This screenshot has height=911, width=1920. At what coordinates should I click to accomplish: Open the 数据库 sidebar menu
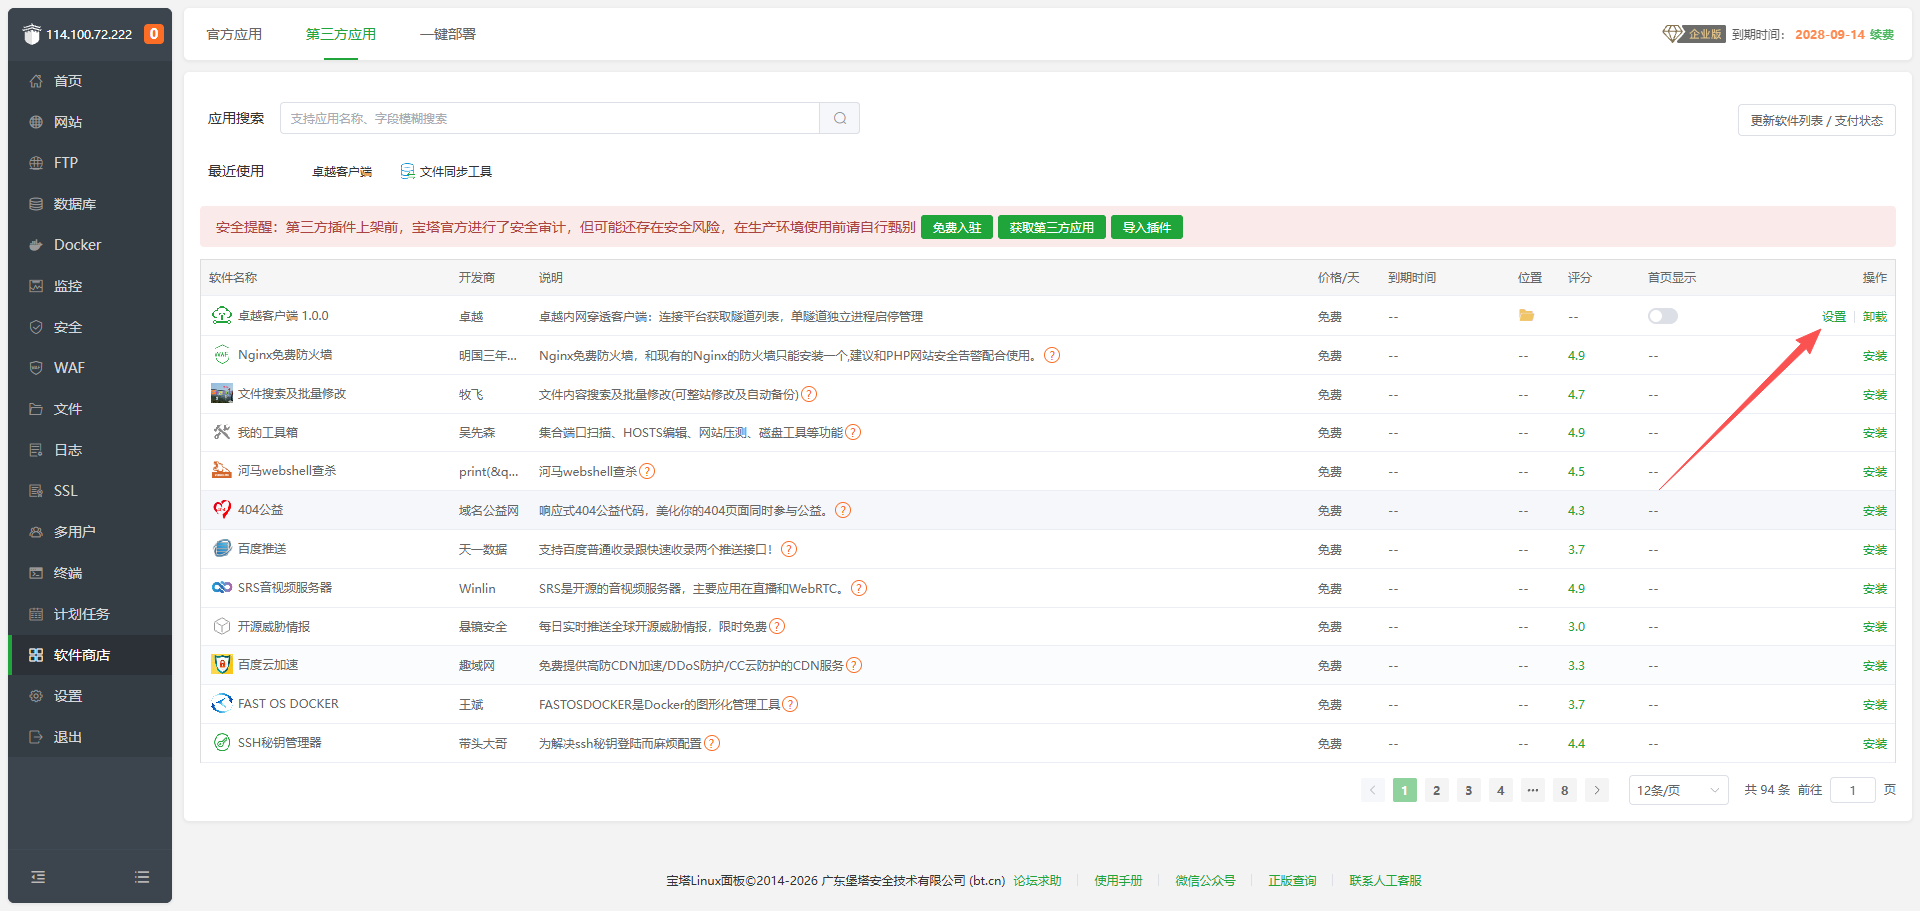click(90, 204)
